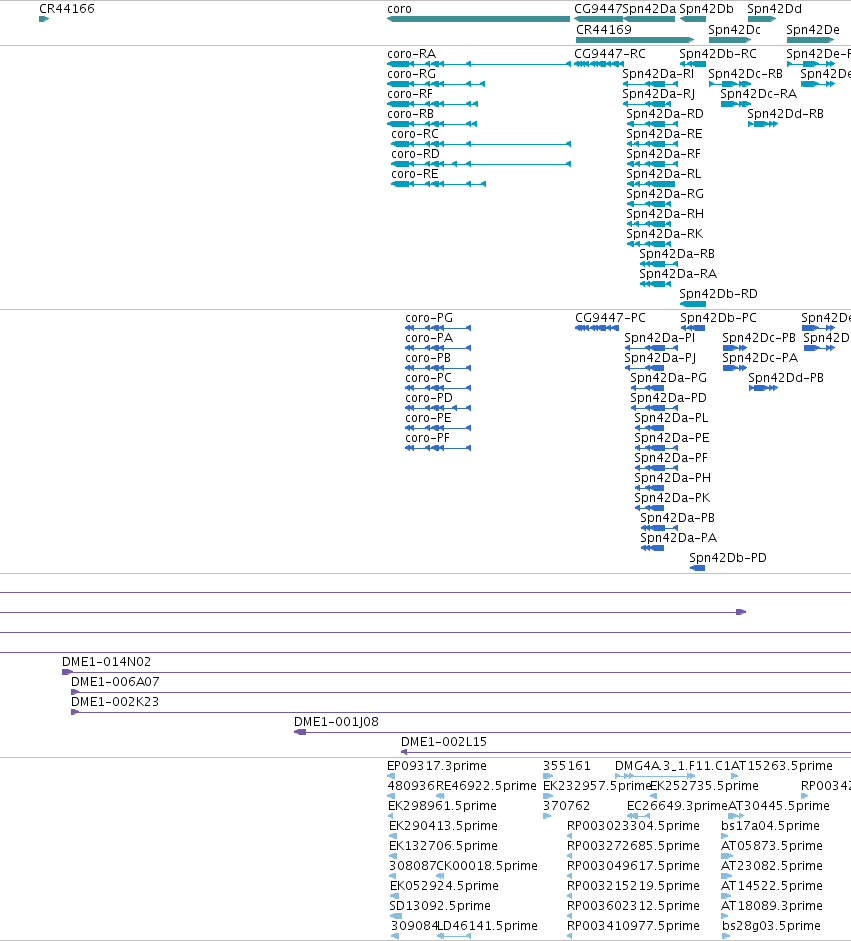Image resolution: width=851 pixels, height=941 pixels.
Task: Select BAC clone DME1-002L15
Action: (444, 742)
